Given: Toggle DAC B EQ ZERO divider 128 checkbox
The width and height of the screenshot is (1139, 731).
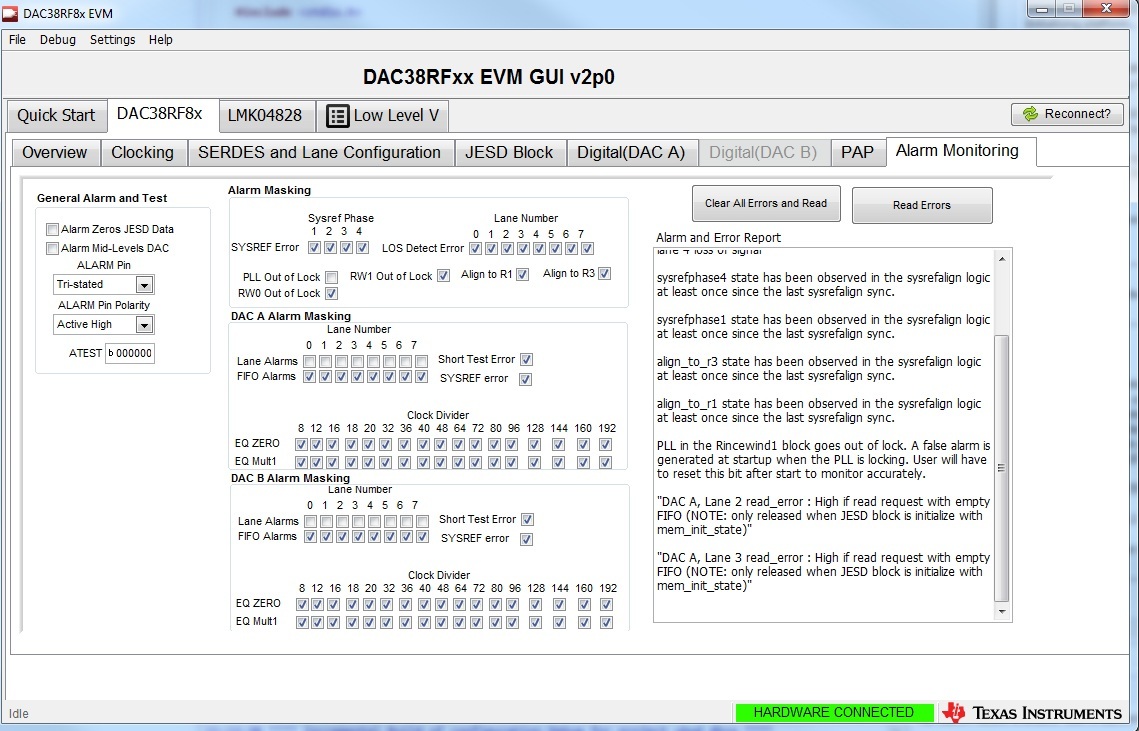Looking at the screenshot, I should [x=535, y=604].
